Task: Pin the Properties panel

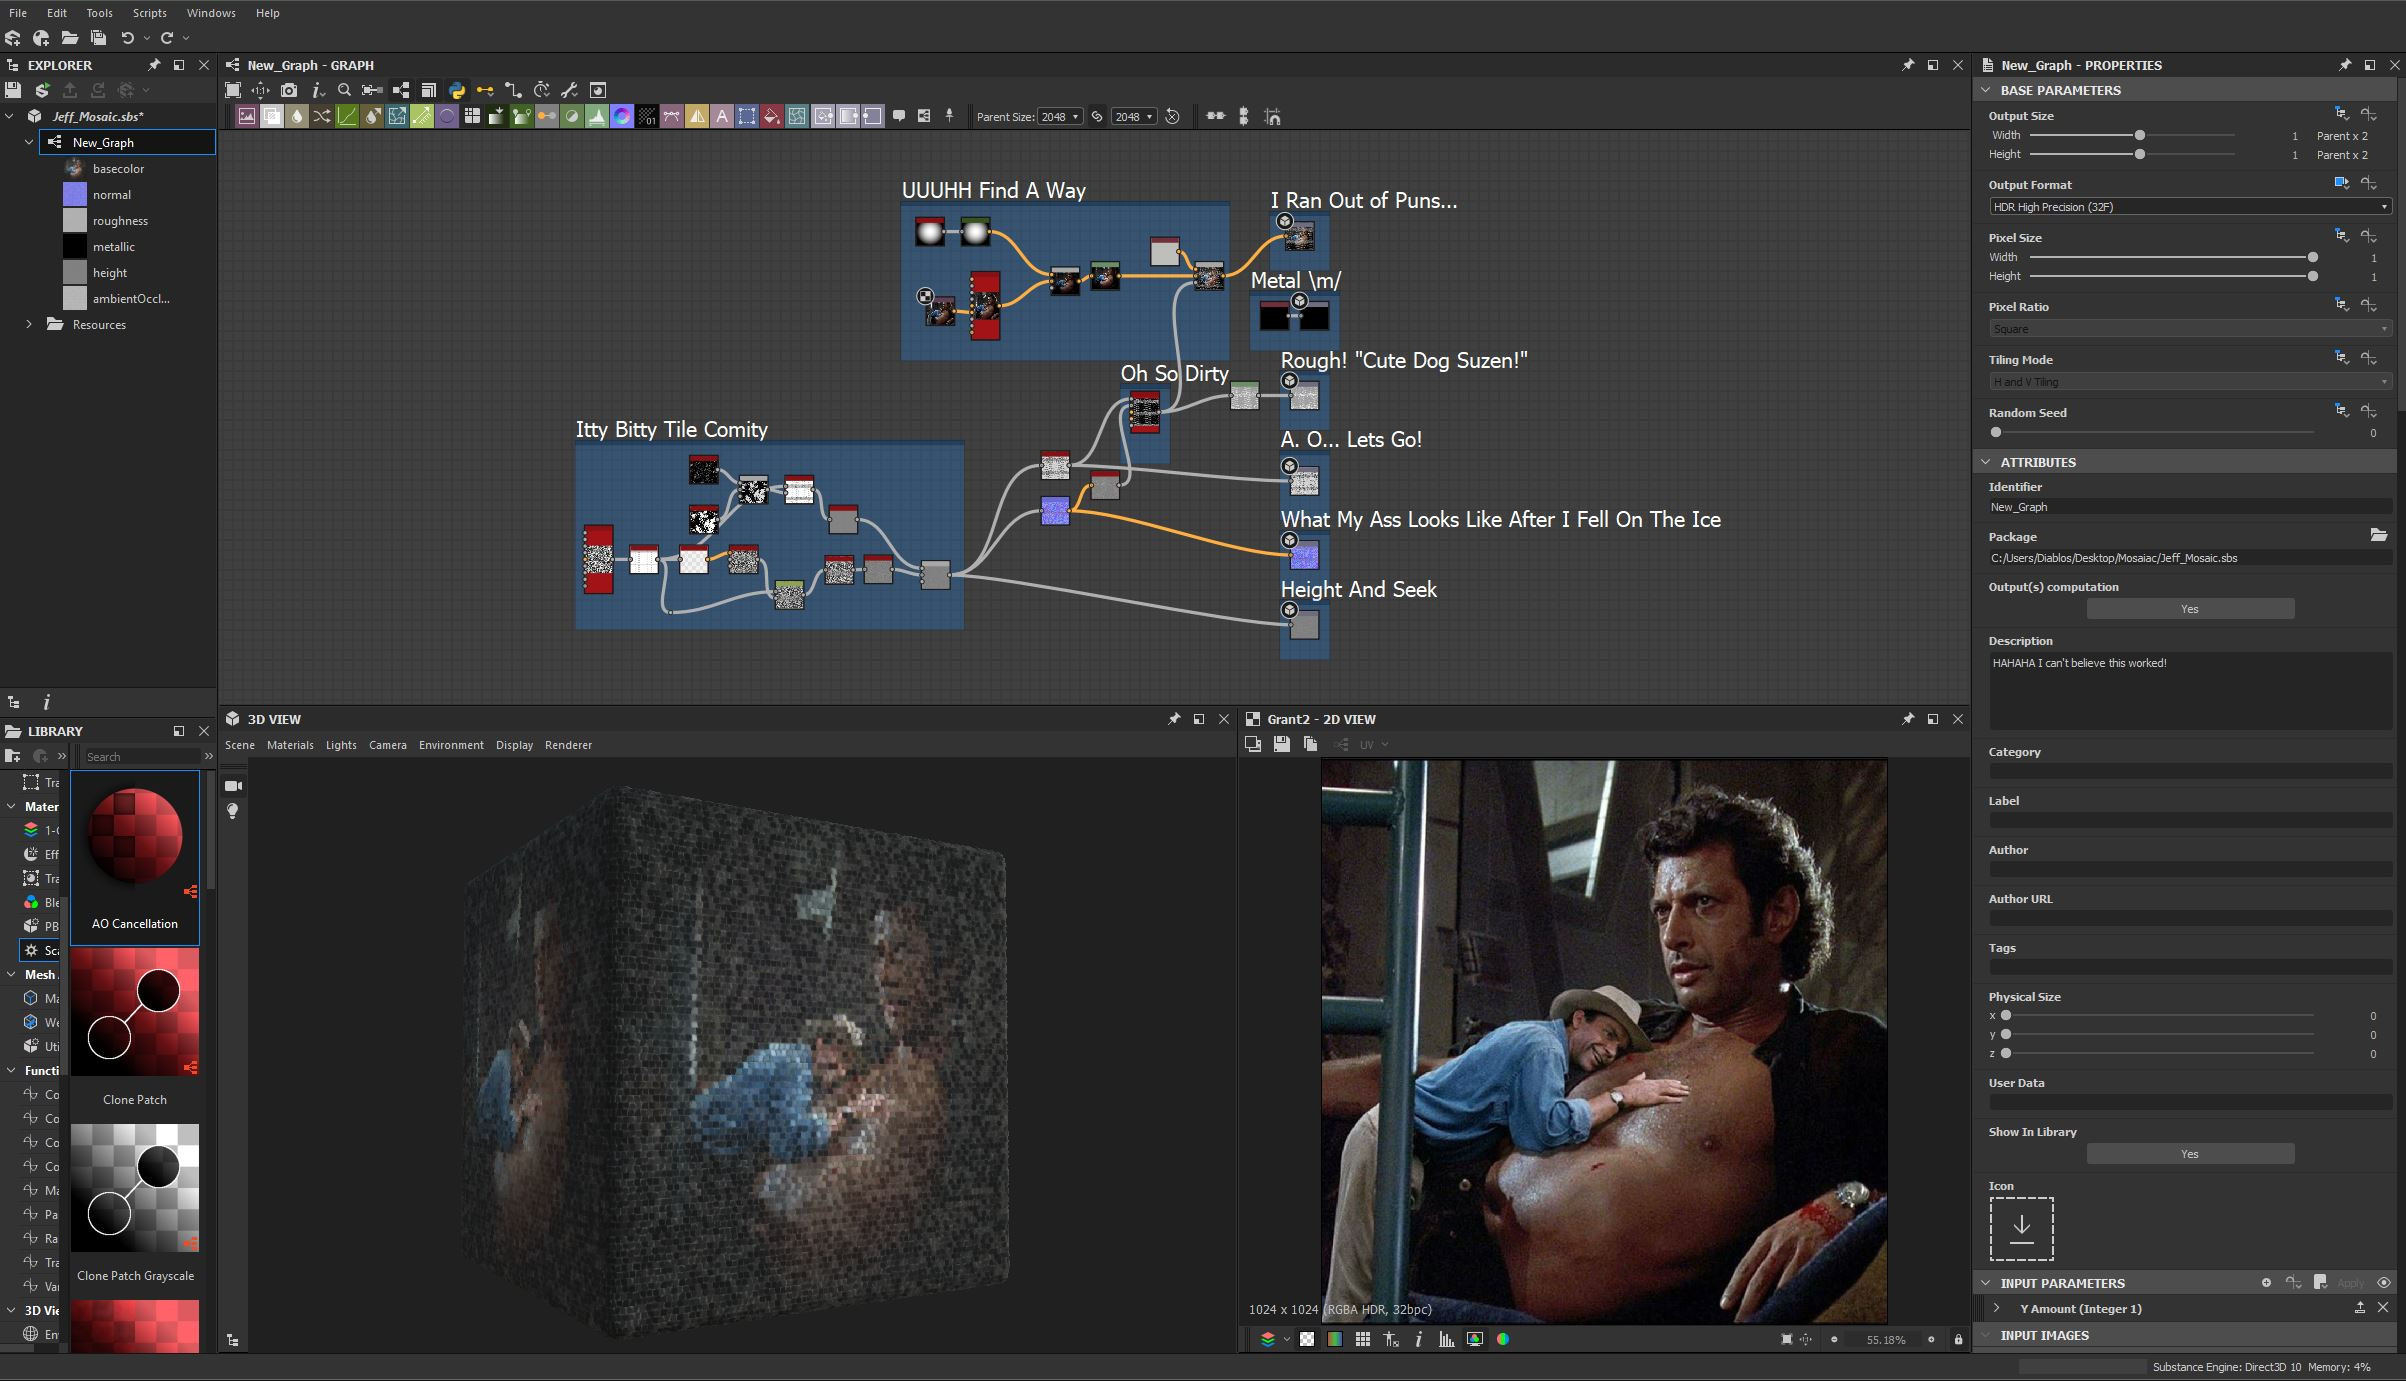Action: point(2345,65)
